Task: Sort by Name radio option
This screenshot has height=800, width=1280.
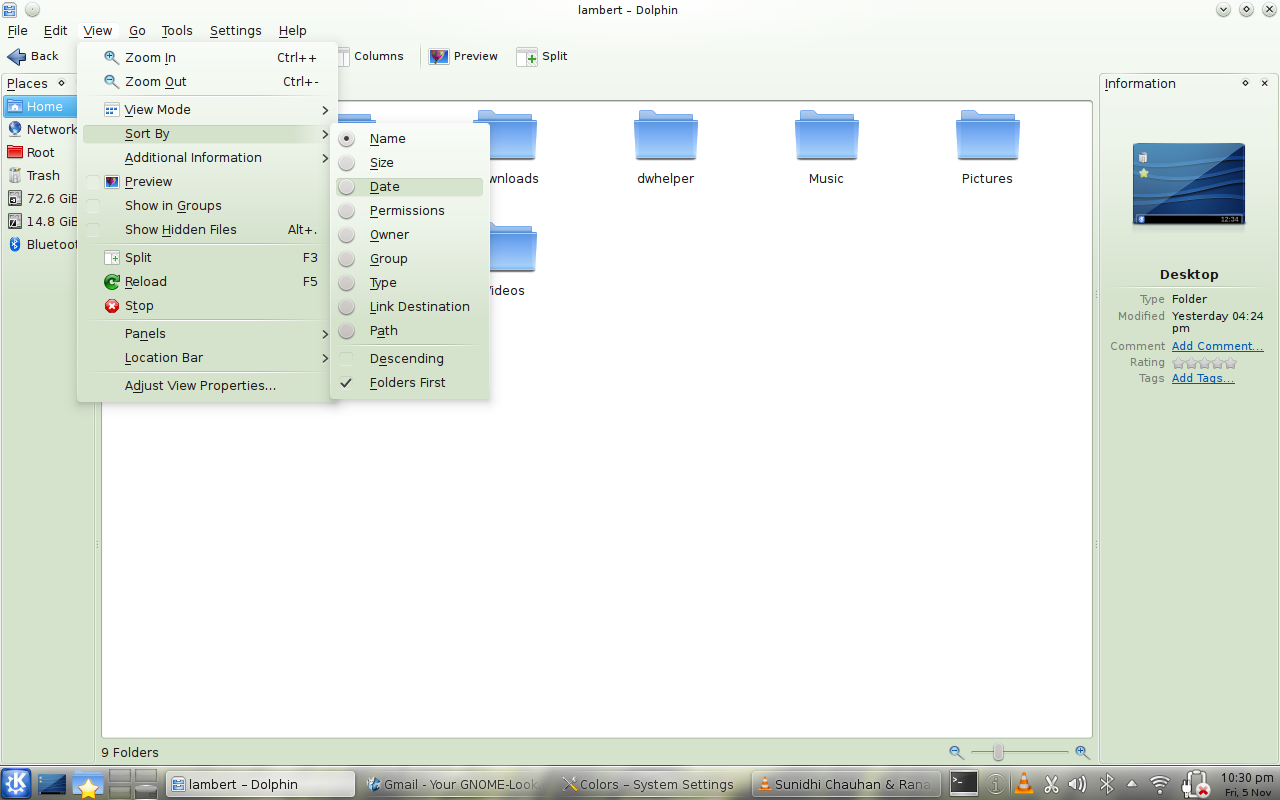Action: (x=410, y=139)
